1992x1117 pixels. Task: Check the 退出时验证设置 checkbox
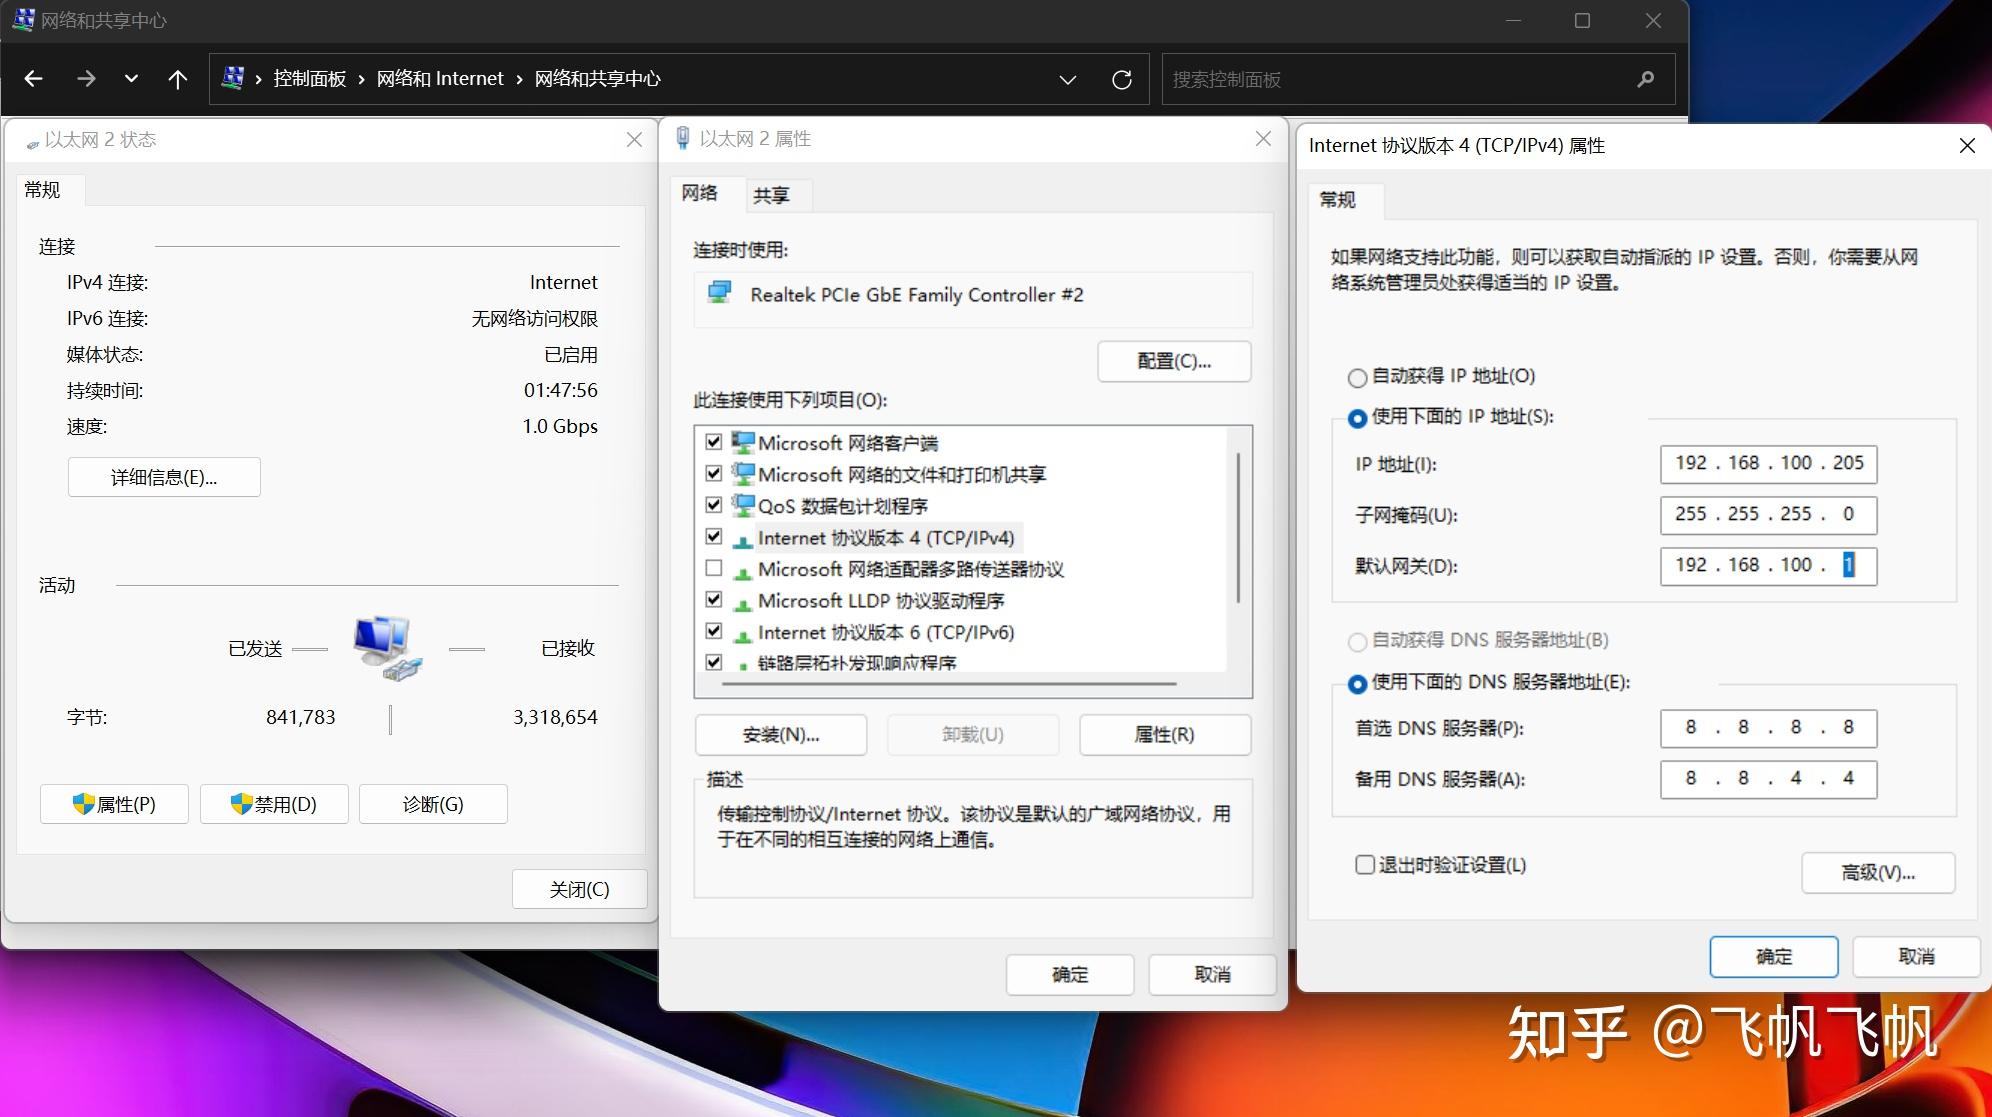tap(1364, 864)
